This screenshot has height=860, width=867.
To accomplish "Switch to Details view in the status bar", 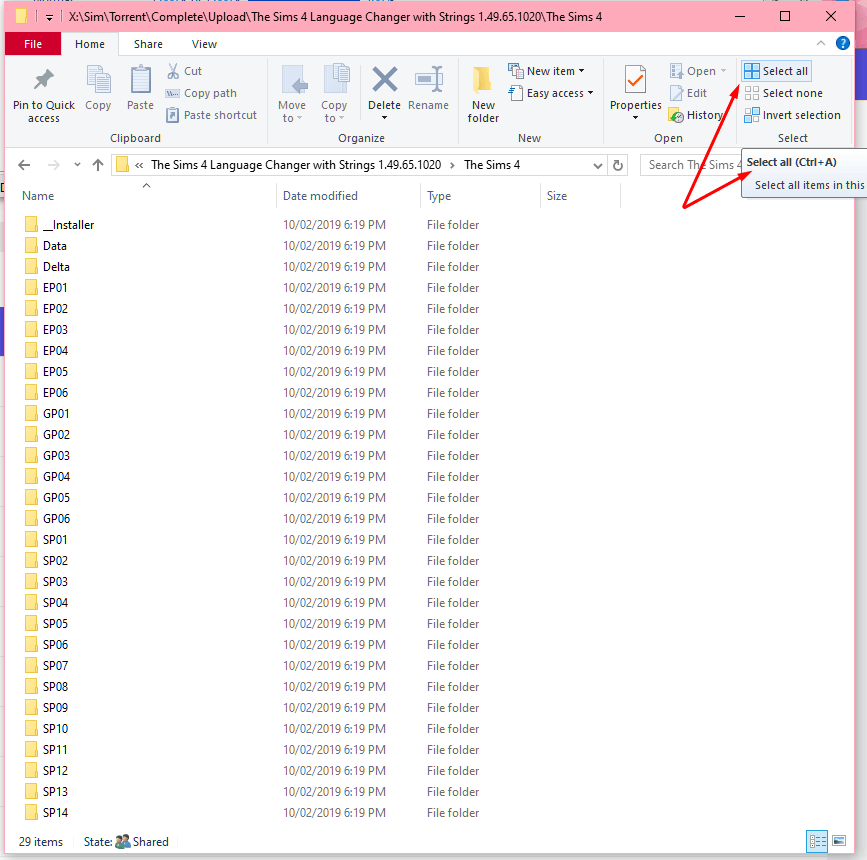I will click(817, 842).
